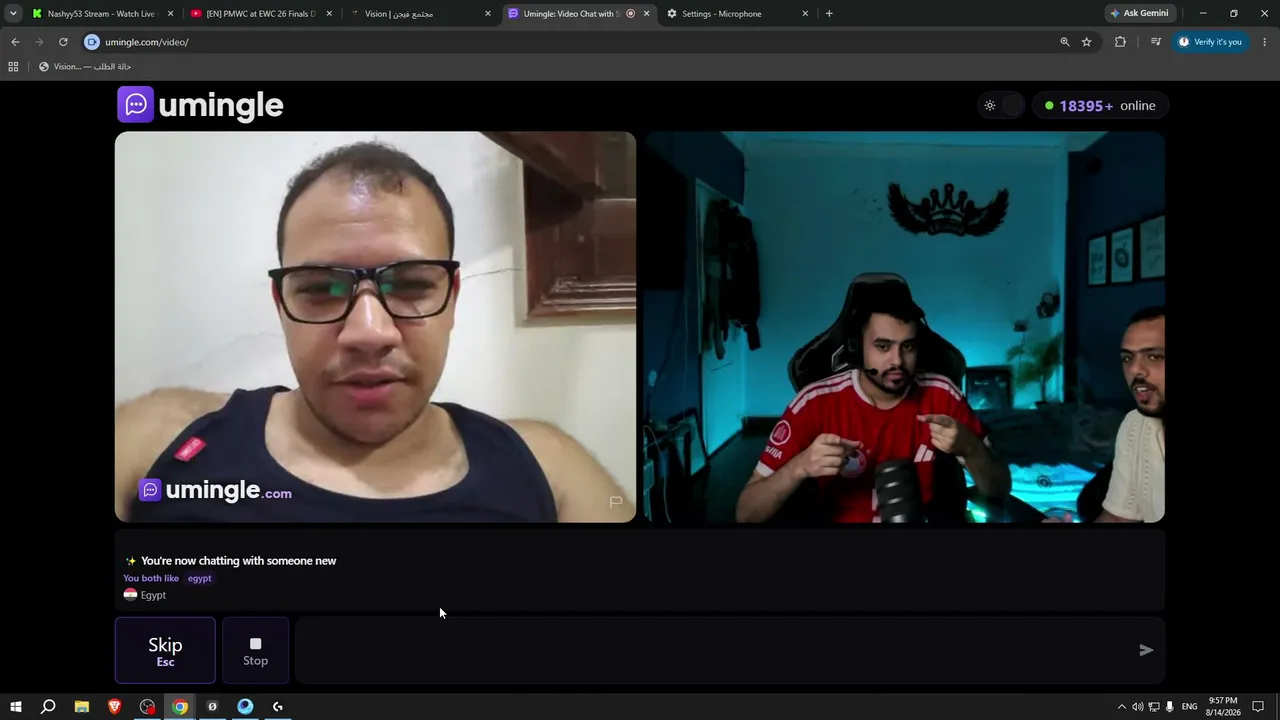The width and height of the screenshot is (1280, 720).
Task: Click the microphone icon in system tray
Action: click(1170, 707)
